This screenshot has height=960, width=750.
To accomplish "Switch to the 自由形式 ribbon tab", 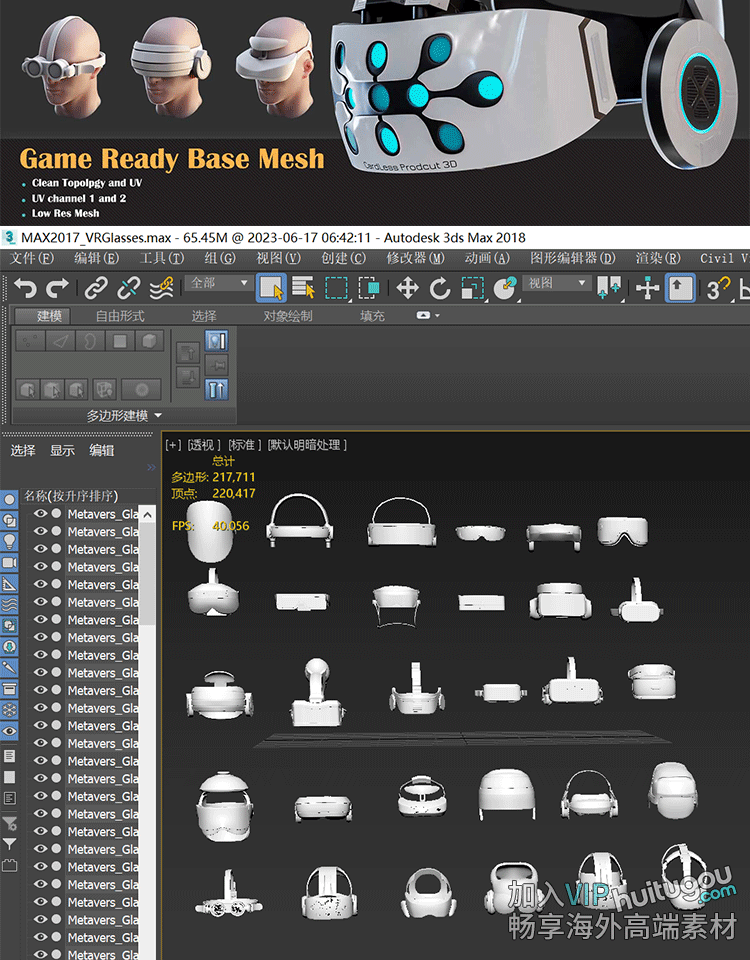I will [x=120, y=316].
